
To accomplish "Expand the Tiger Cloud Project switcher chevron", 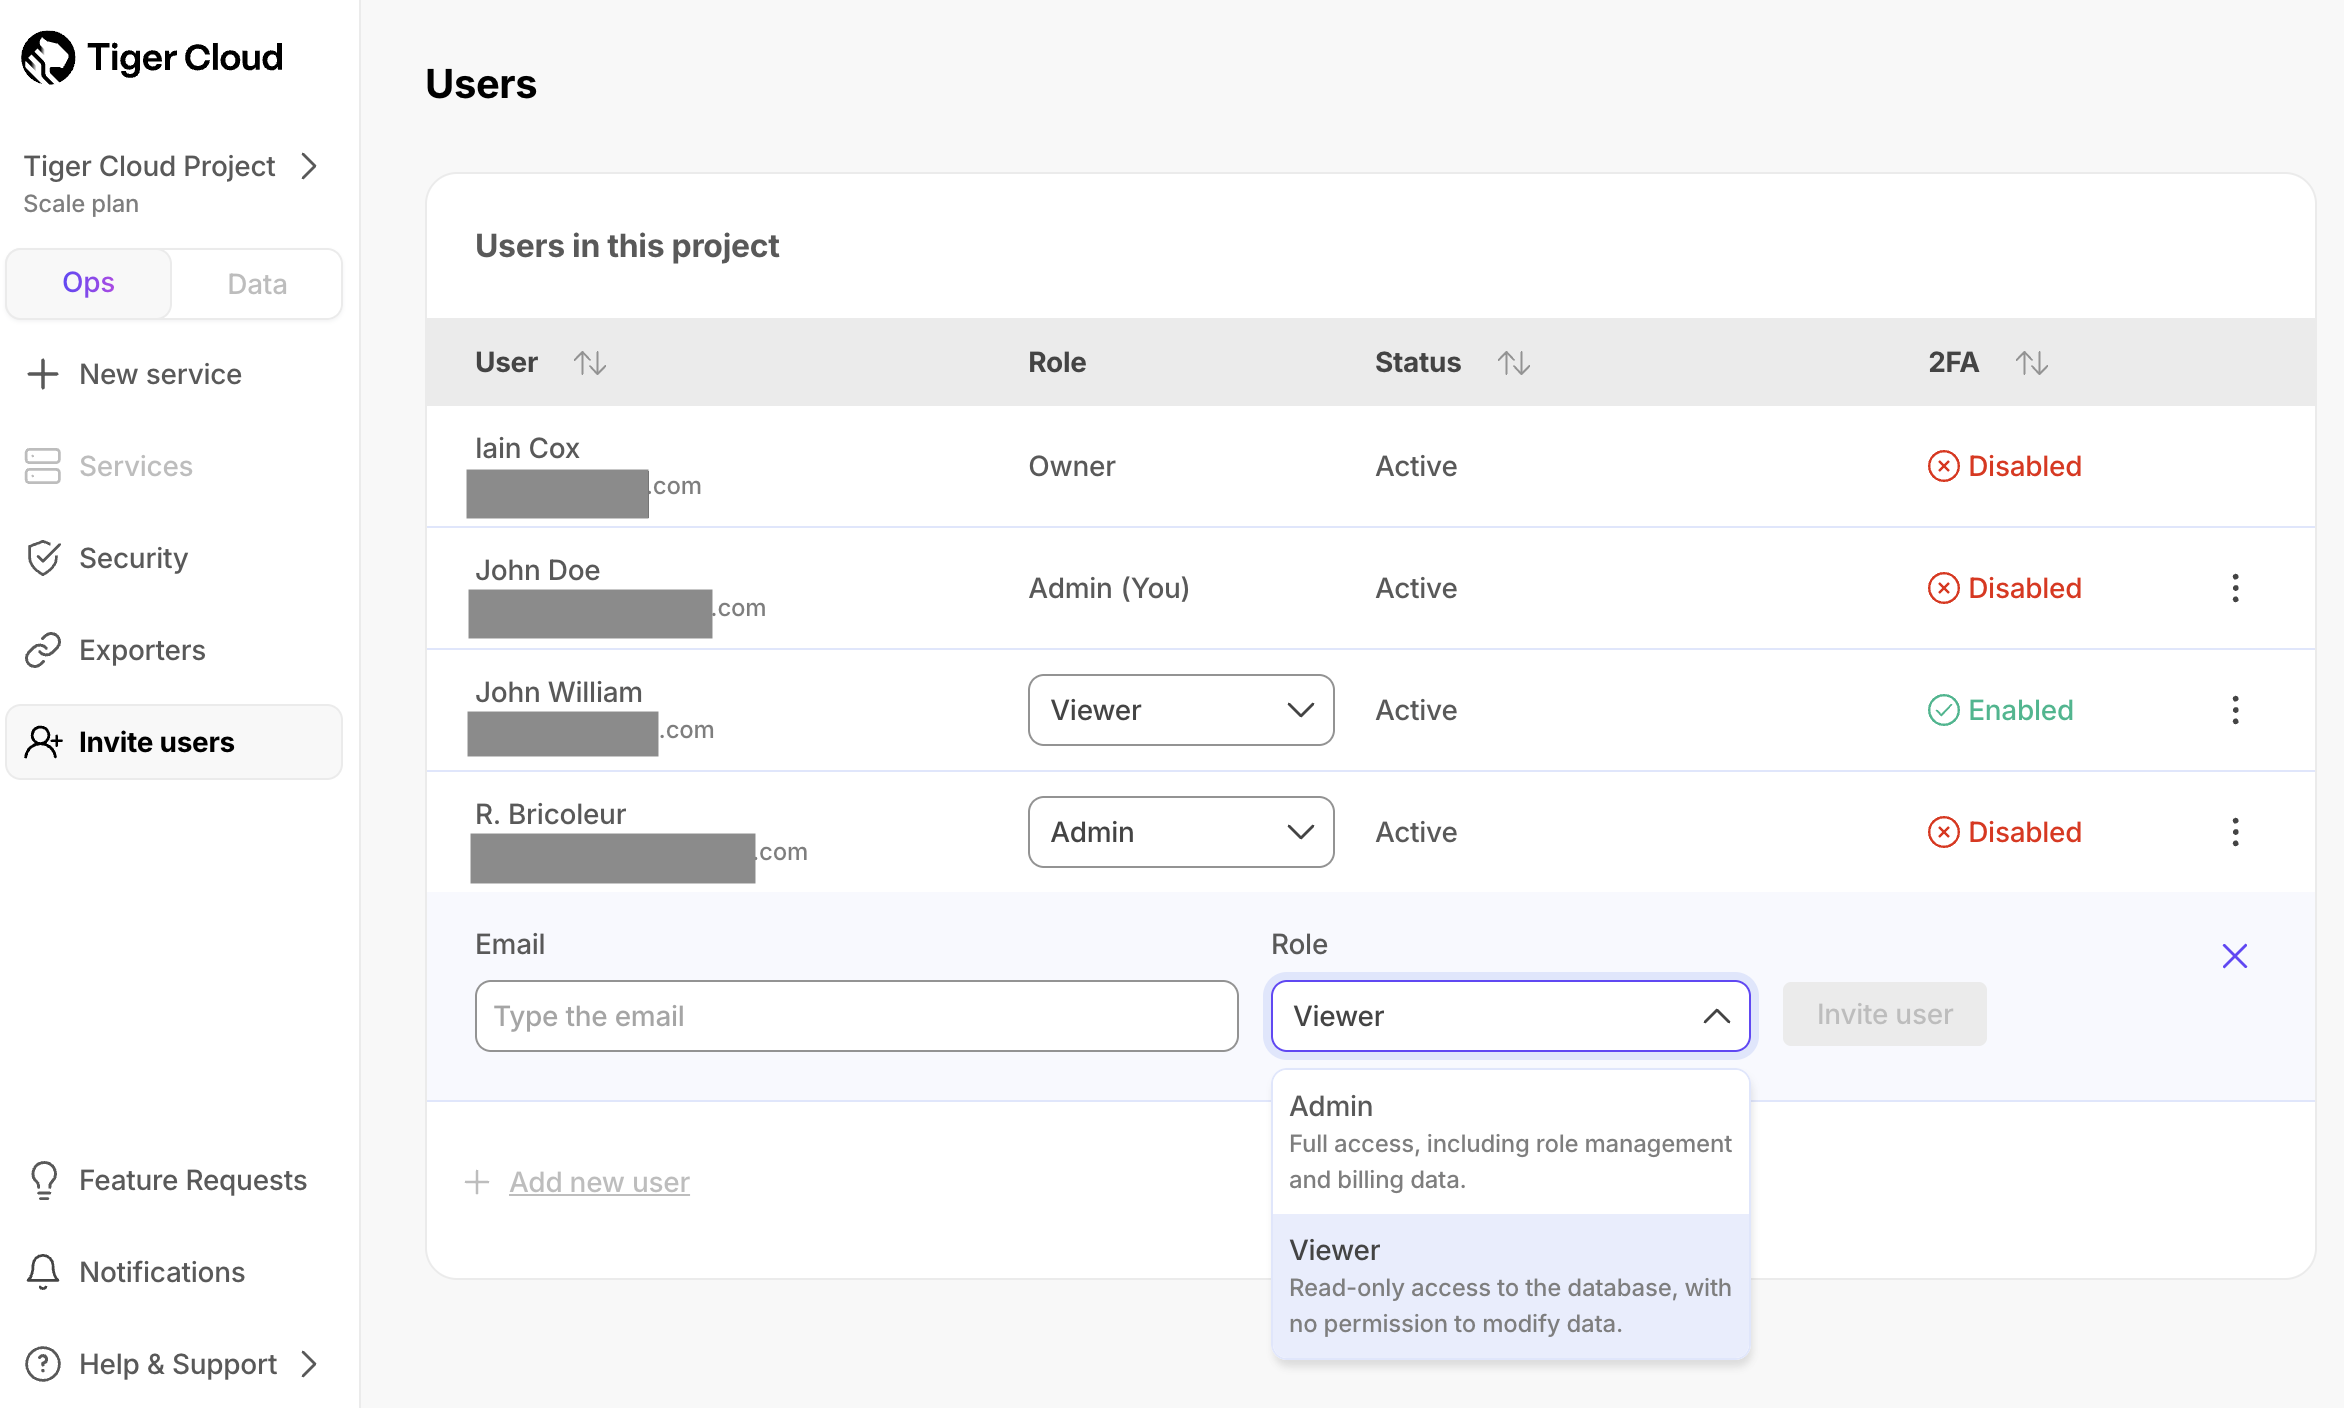I will tap(309, 166).
